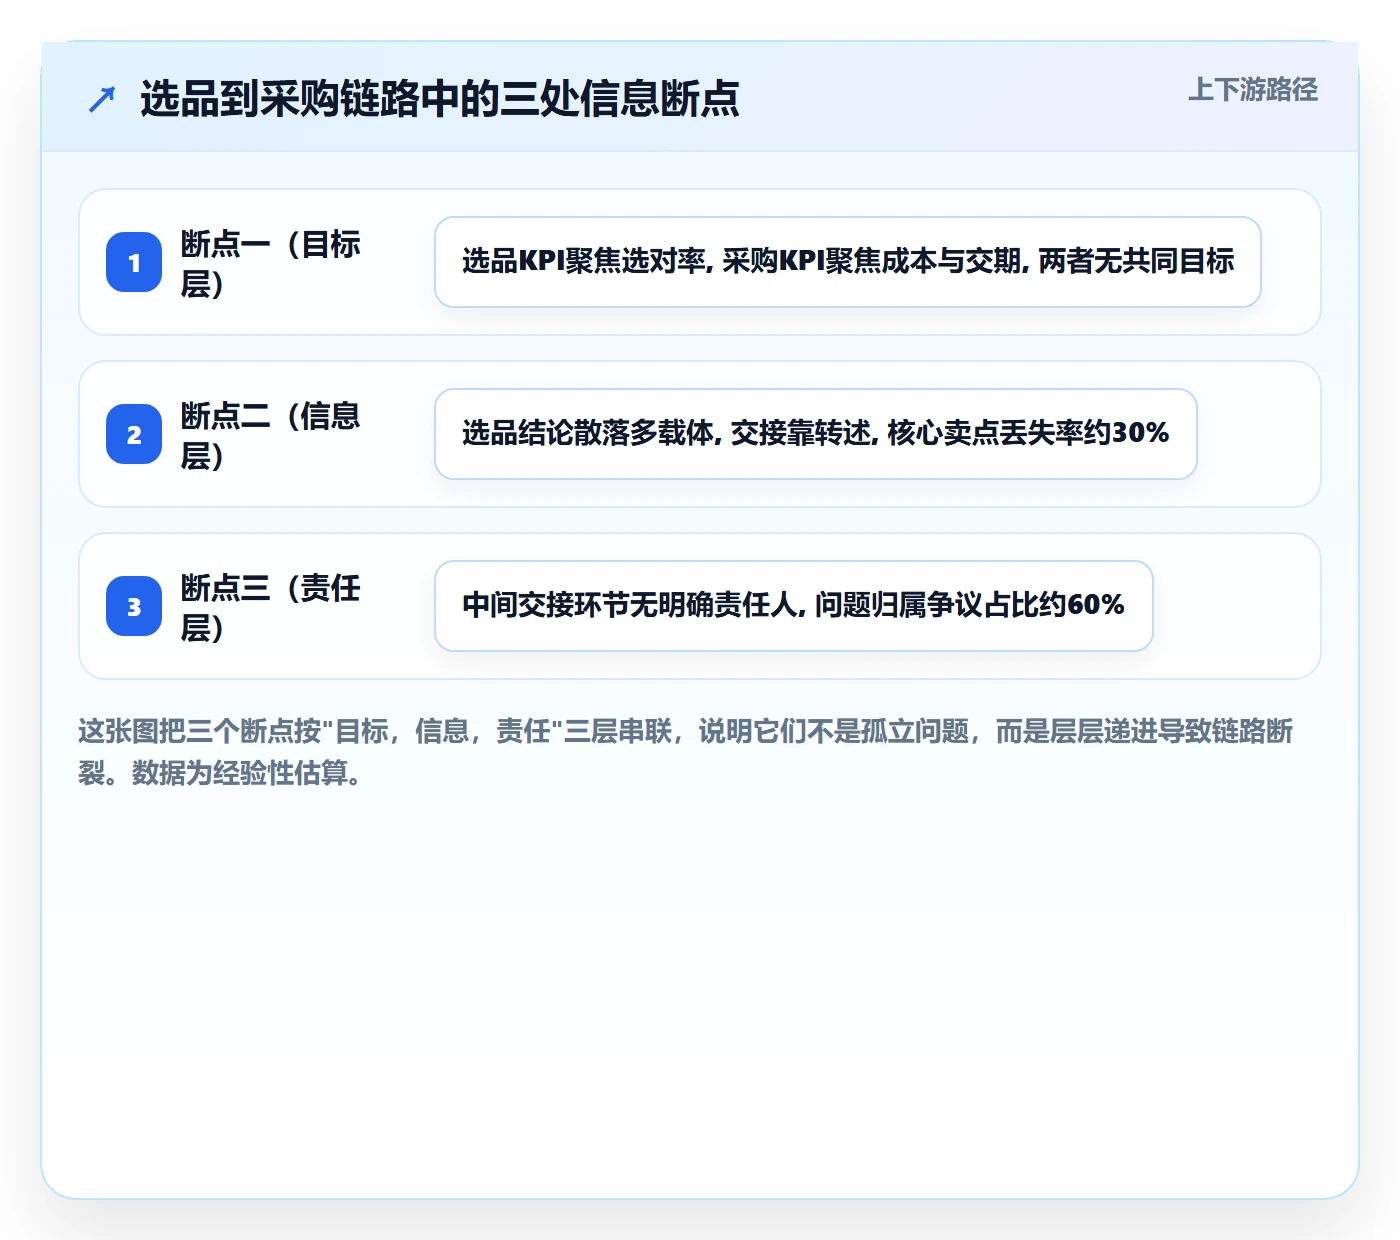Click the 上下游路径 label in the header

click(1253, 90)
